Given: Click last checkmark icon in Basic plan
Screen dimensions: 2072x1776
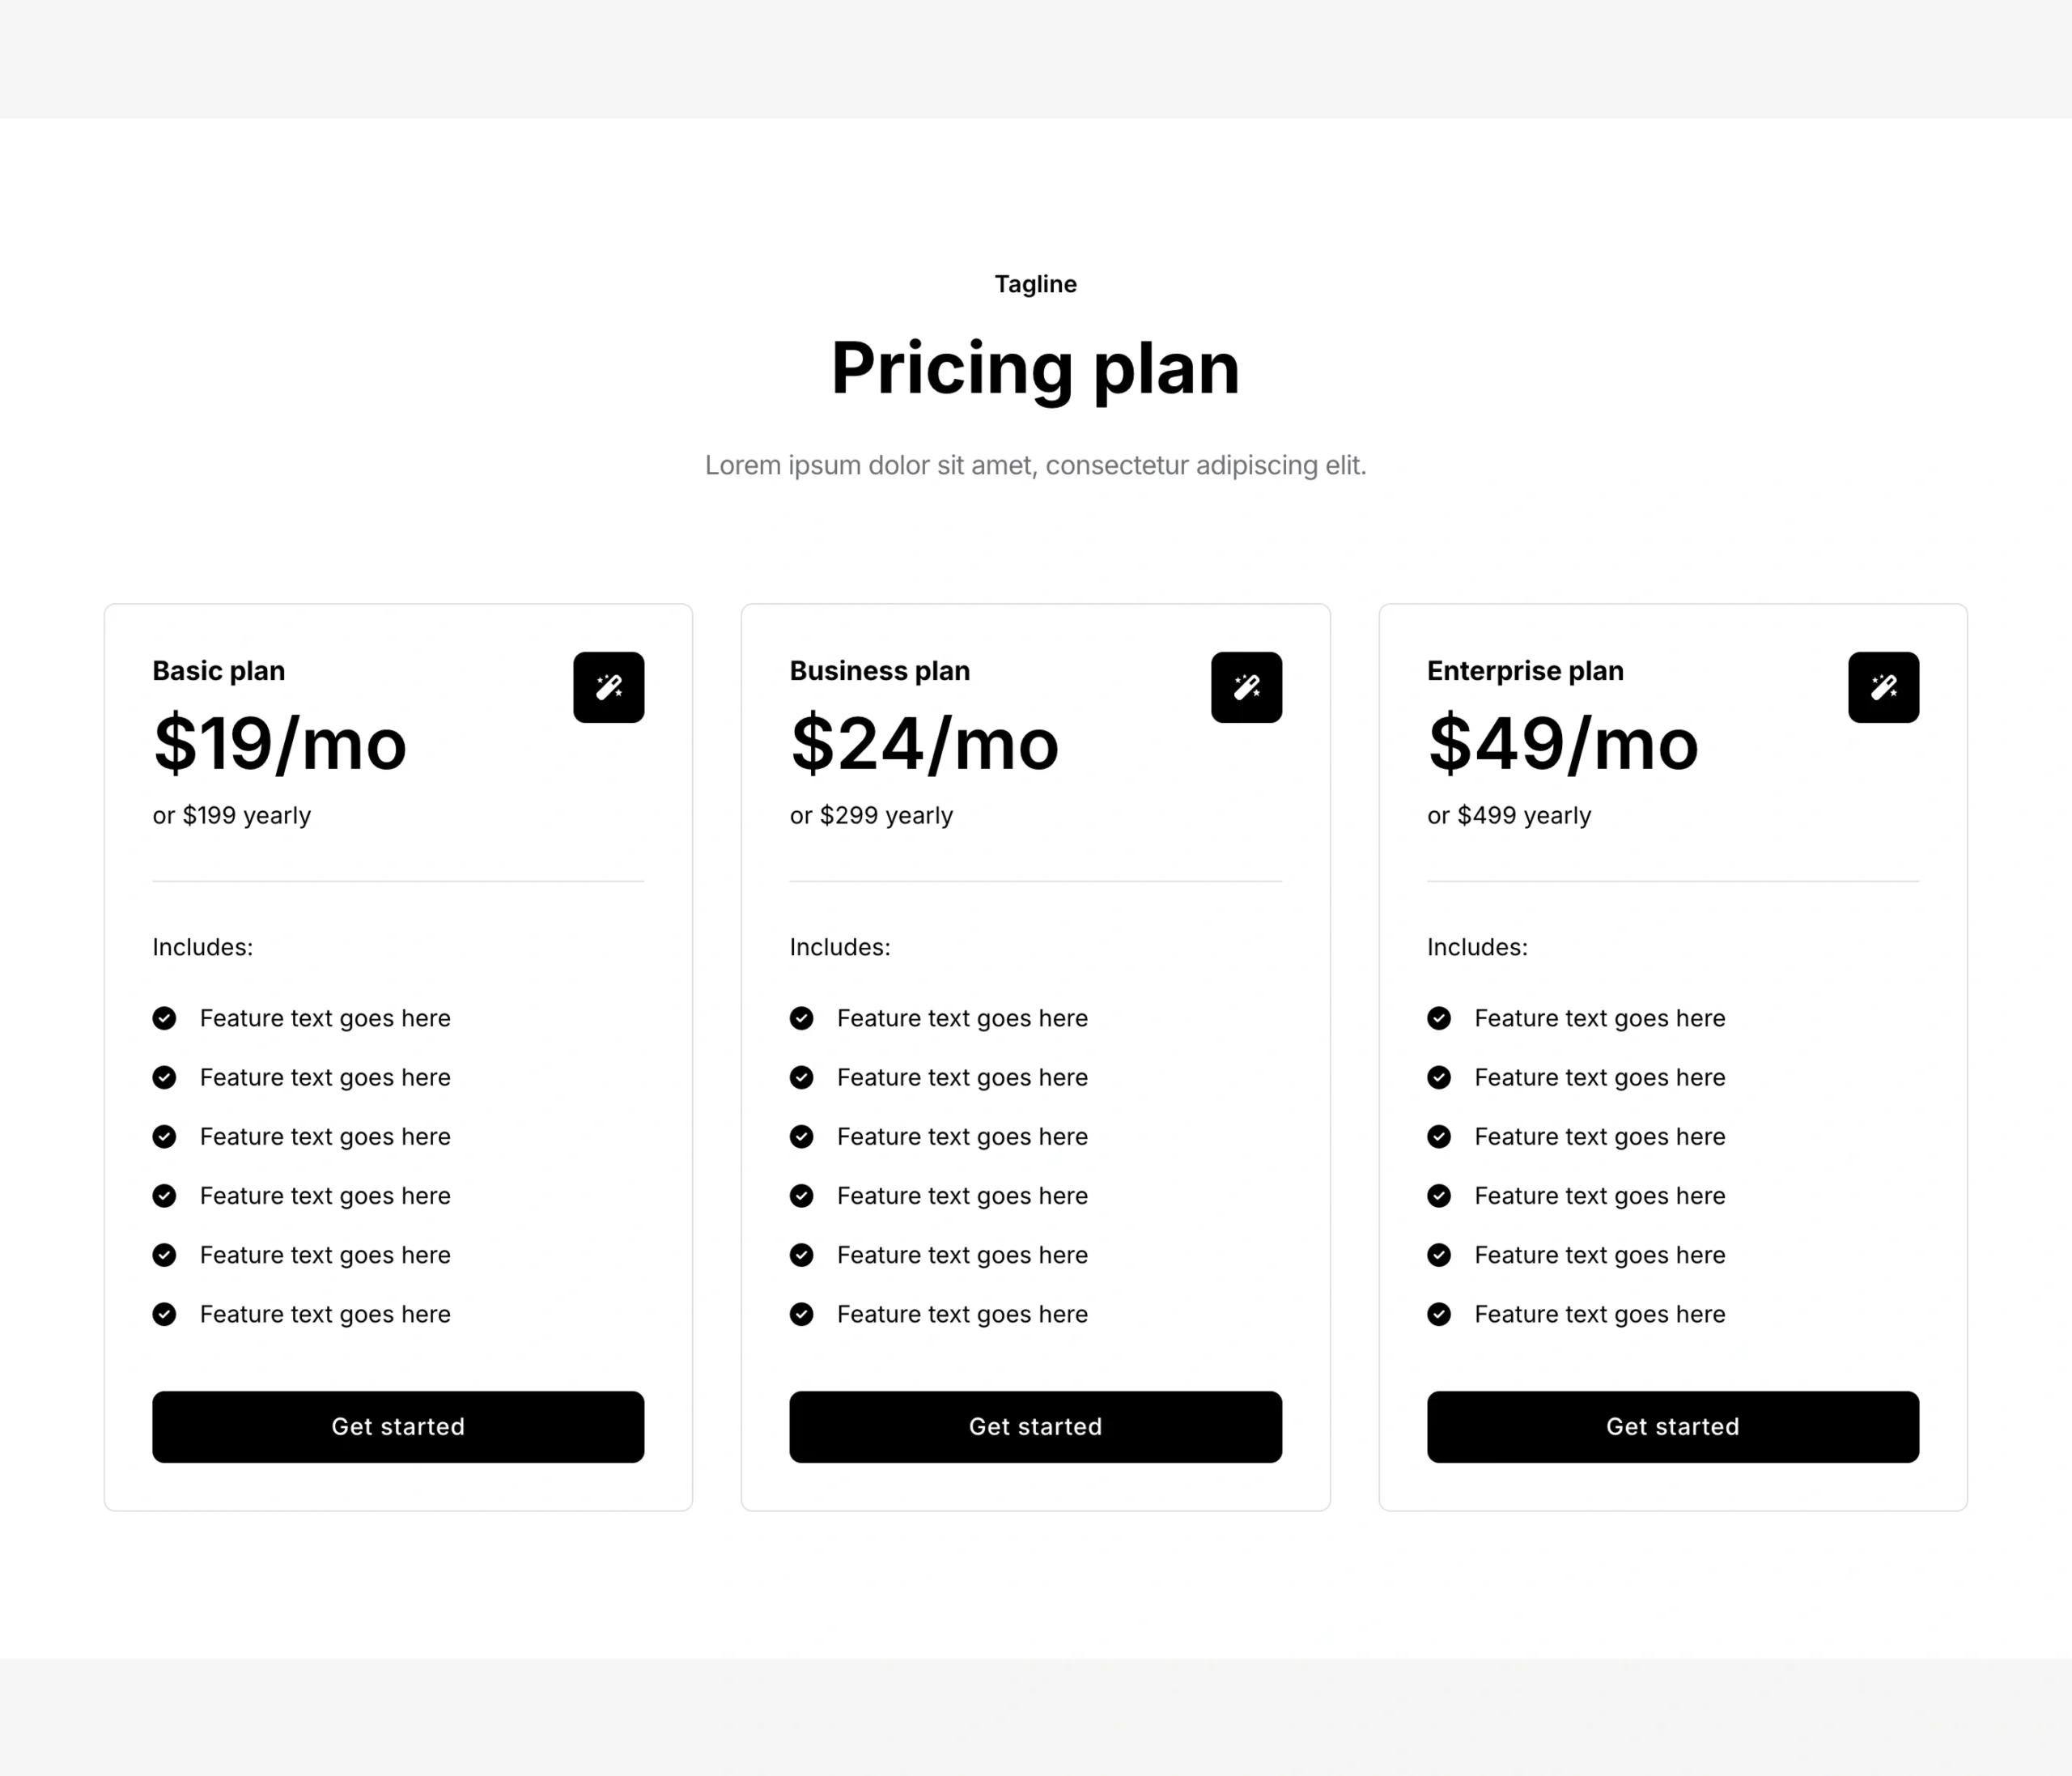Looking at the screenshot, I should click(164, 1314).
